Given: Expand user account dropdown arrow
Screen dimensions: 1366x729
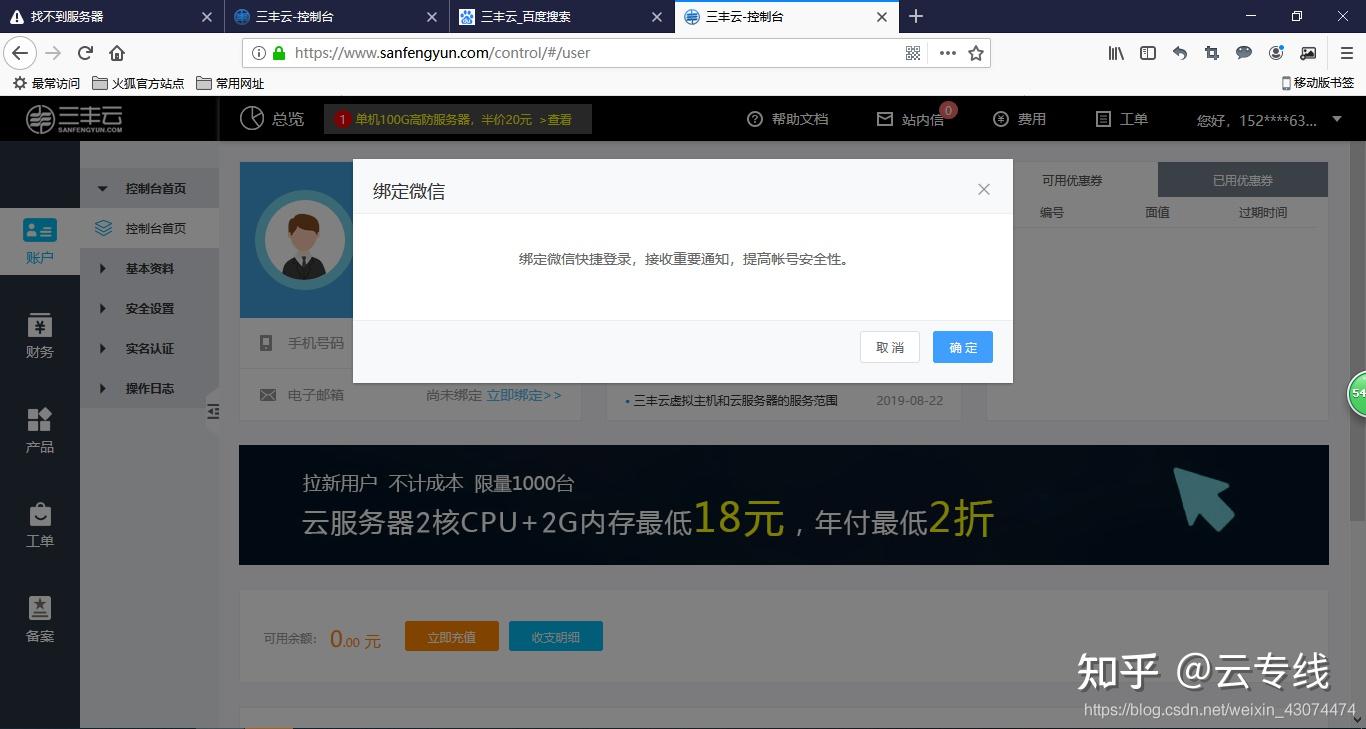Looking at the screenshot, I should [x=1337, y=119].
